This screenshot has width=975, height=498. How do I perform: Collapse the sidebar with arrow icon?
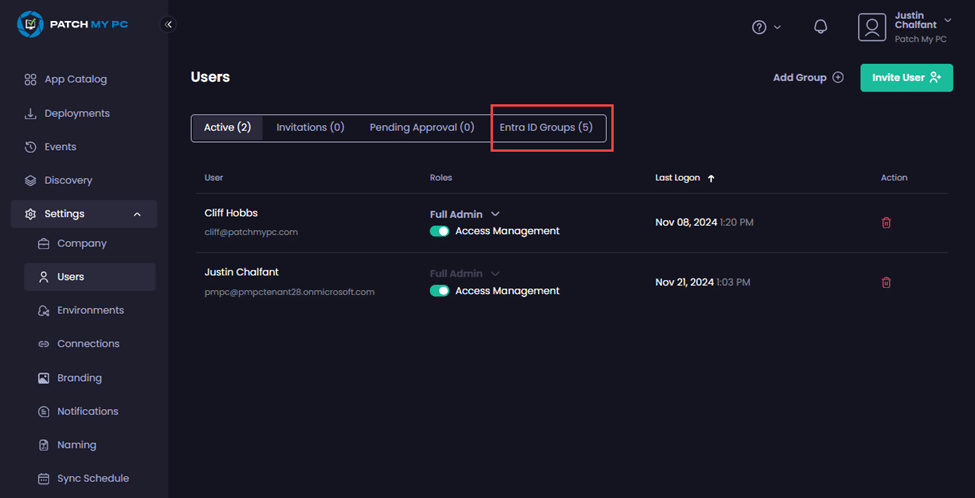pyautogui.click(x=168, y=24)
